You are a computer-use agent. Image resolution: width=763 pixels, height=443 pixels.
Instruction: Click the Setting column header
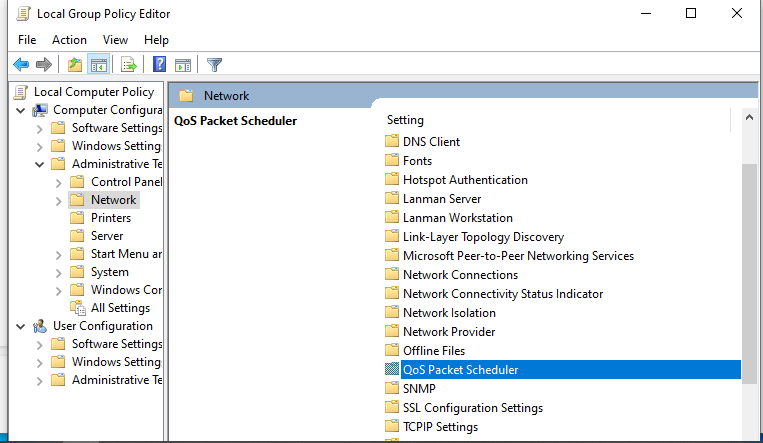click(406, 120)
